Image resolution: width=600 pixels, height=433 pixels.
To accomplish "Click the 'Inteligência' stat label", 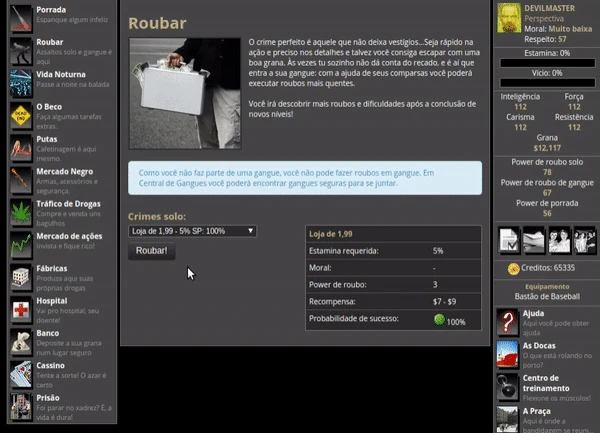I will [520, 97].
